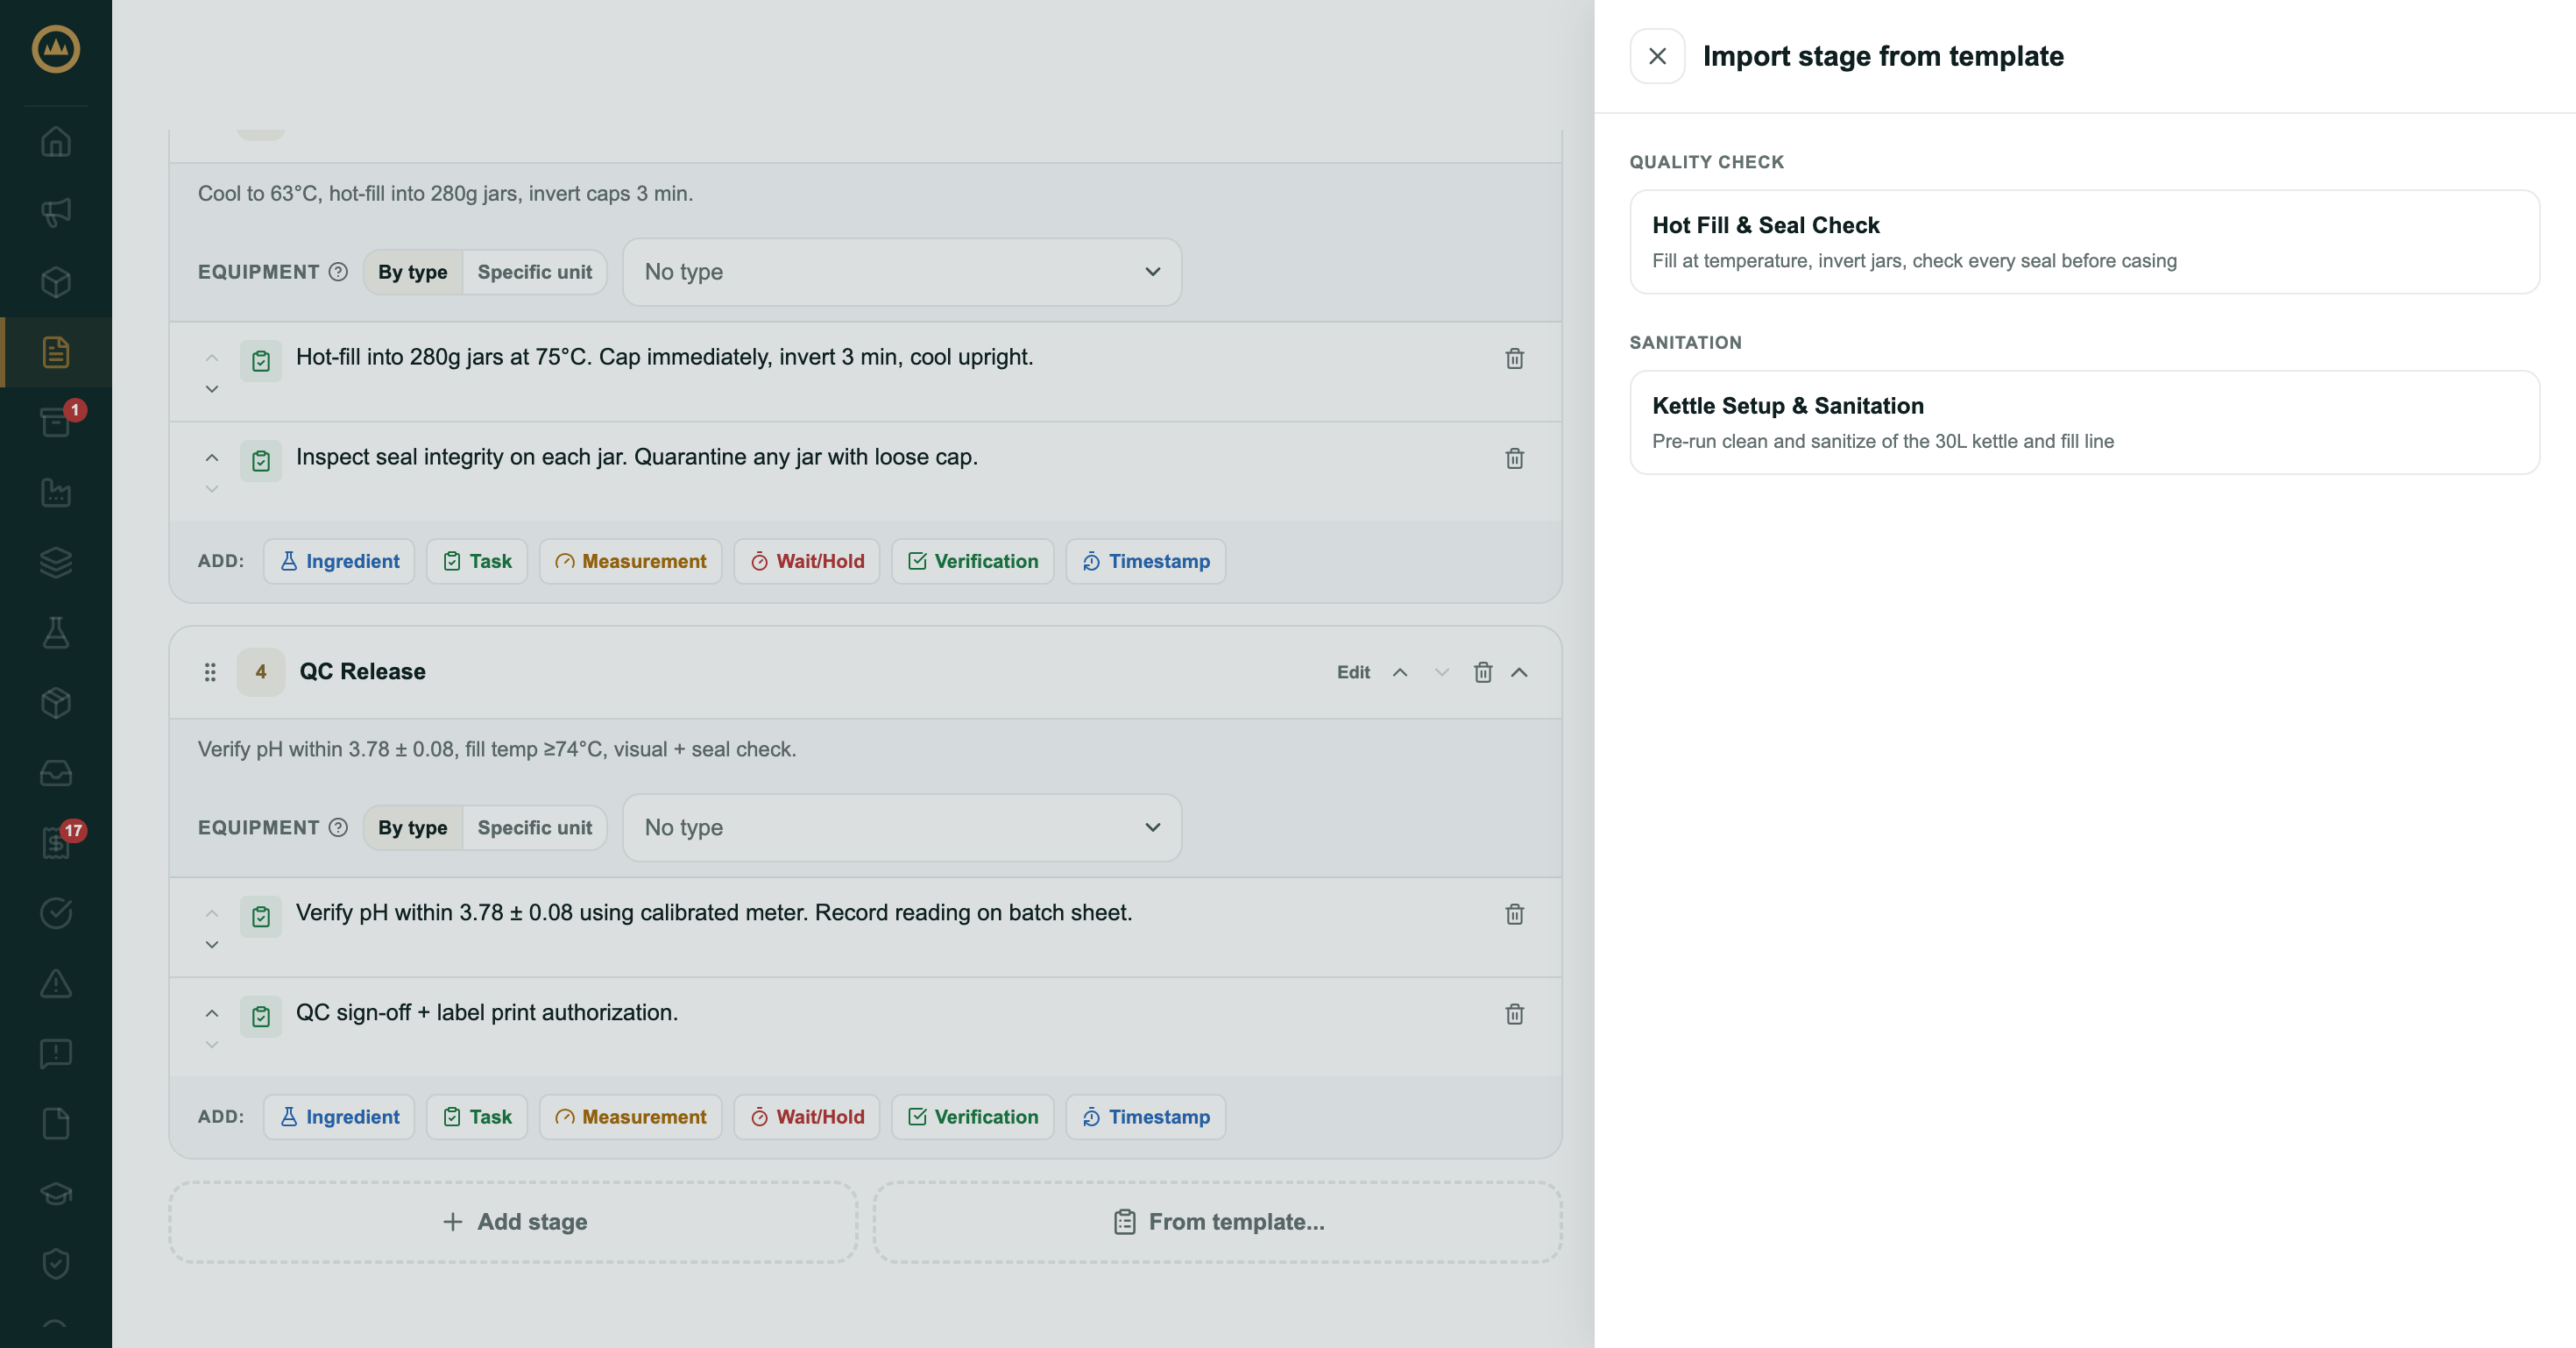Open the graduation cap training icon

pyautogui.click(x=56, y=1193)
